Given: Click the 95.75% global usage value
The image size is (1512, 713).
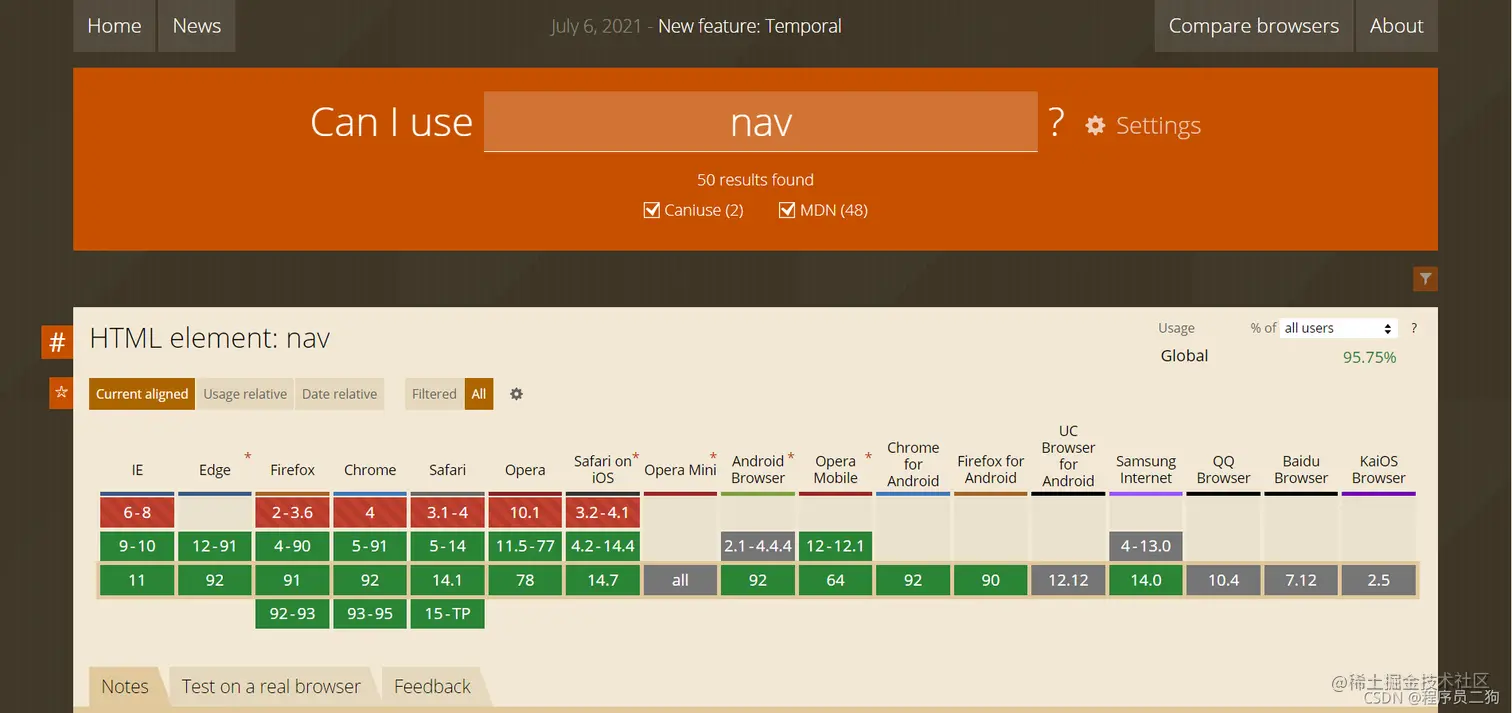Looking at the screenshot, I should point(1369,357).
